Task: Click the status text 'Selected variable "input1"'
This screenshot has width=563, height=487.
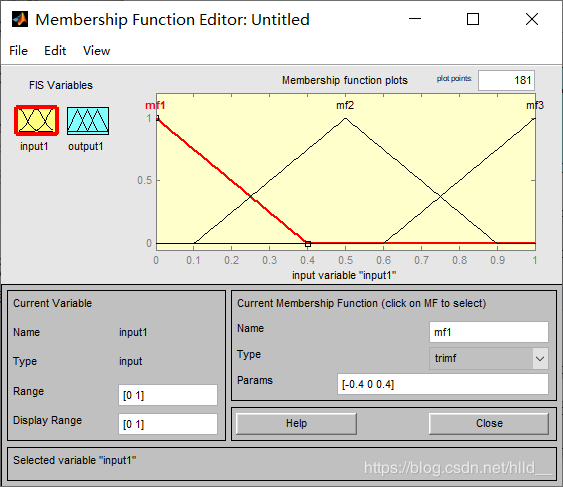Action: 75,460
